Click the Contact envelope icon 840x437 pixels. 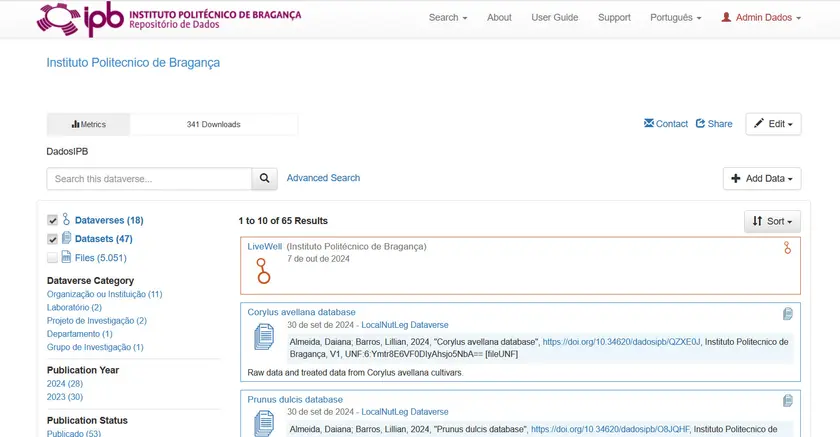click(x=649, y=123)
